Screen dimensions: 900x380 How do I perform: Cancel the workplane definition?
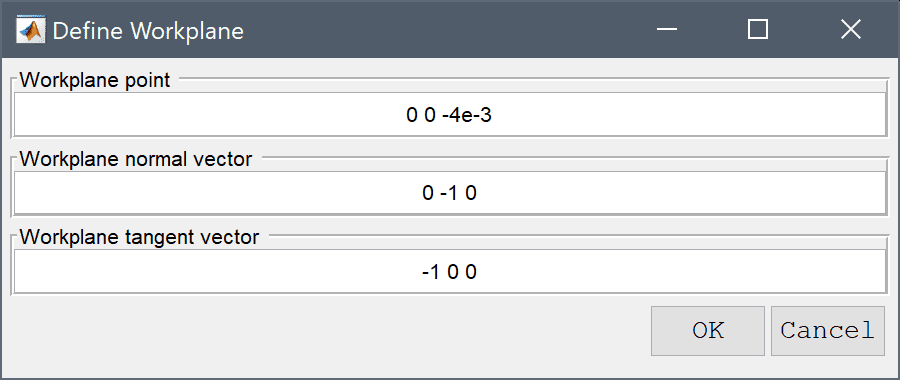click(827, 331)
